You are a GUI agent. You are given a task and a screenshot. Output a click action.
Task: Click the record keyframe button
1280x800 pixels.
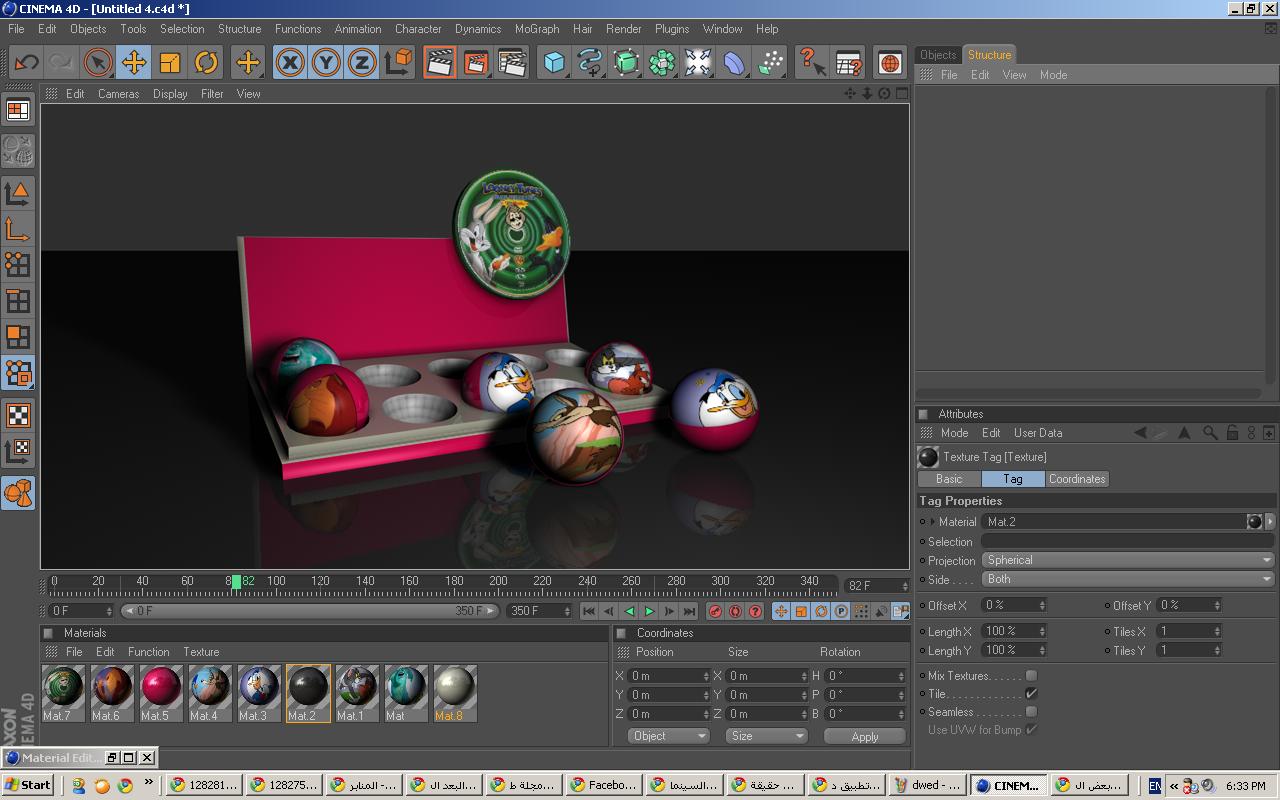click(715, 611)
